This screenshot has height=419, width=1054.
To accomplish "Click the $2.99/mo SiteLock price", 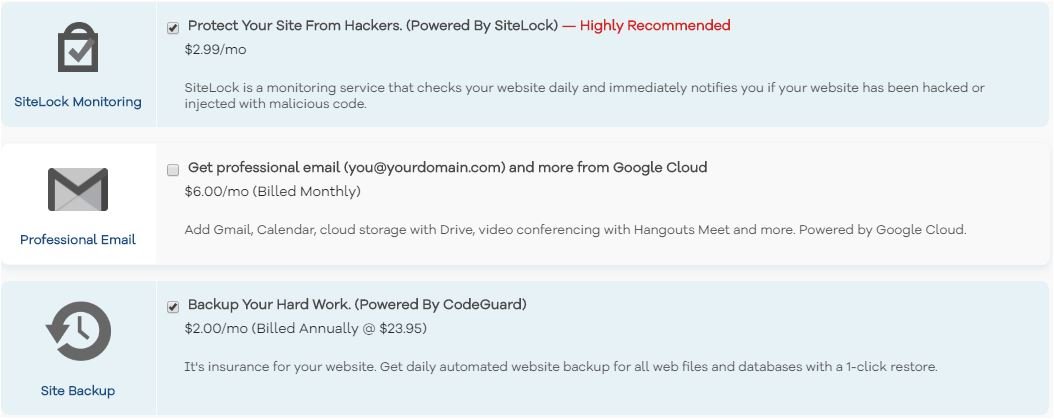I will (215, 50).
